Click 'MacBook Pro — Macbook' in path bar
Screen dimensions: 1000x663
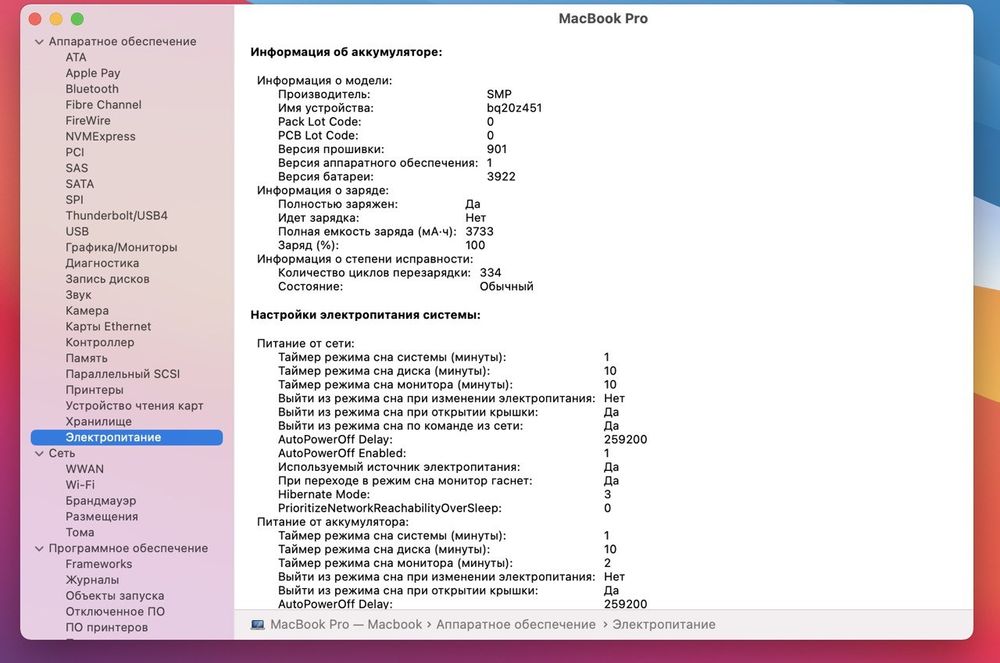click(346, 625)
